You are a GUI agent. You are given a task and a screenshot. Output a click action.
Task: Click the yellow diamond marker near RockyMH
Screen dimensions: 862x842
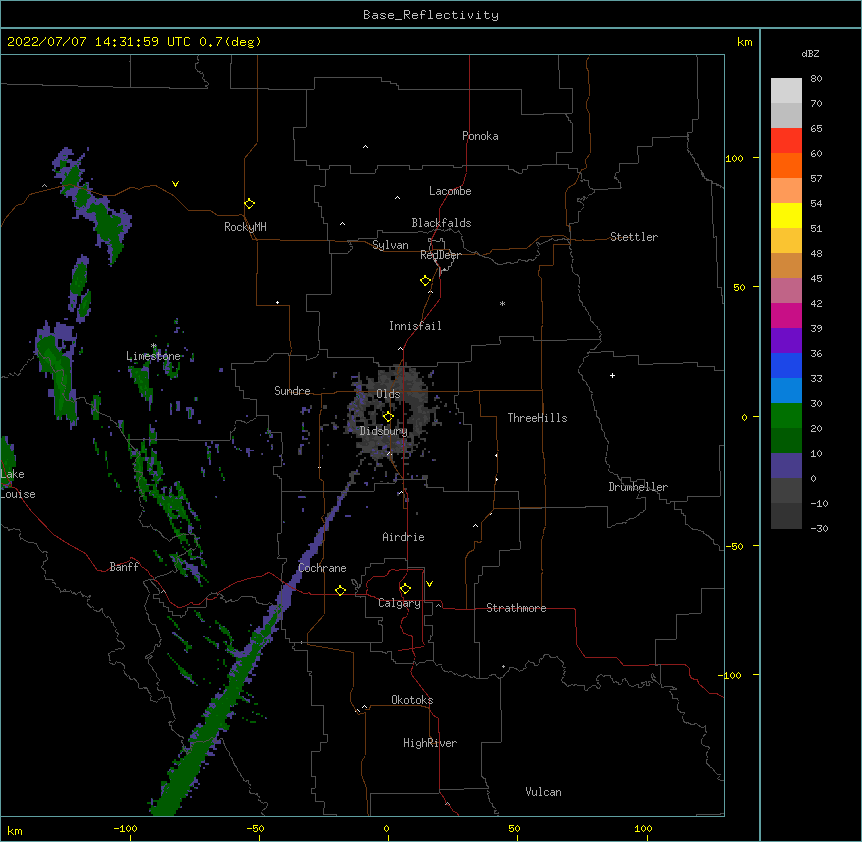tap(249, 204)
